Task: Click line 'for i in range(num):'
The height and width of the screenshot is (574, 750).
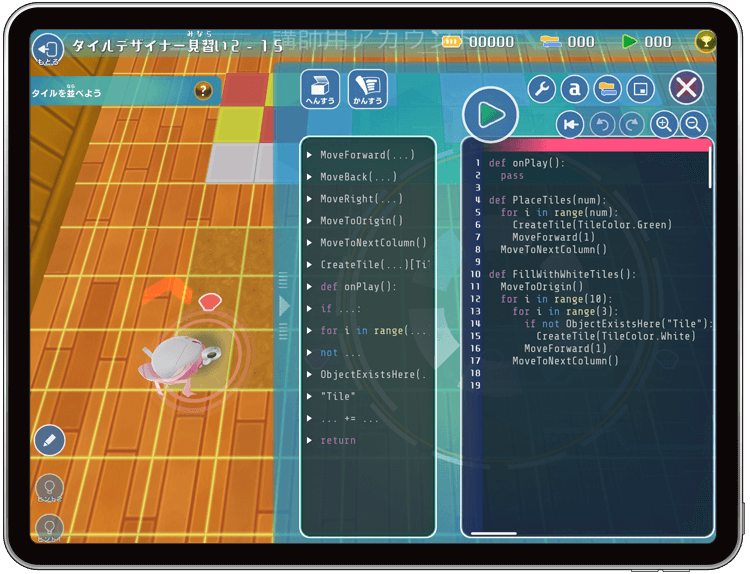Action: [x=559, y=212]
